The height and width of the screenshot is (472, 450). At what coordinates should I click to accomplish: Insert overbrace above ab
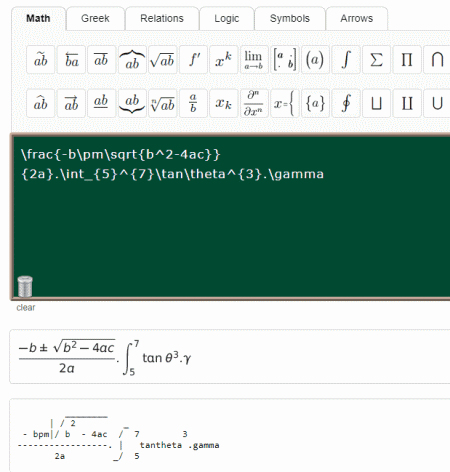(x=132, y=60)
